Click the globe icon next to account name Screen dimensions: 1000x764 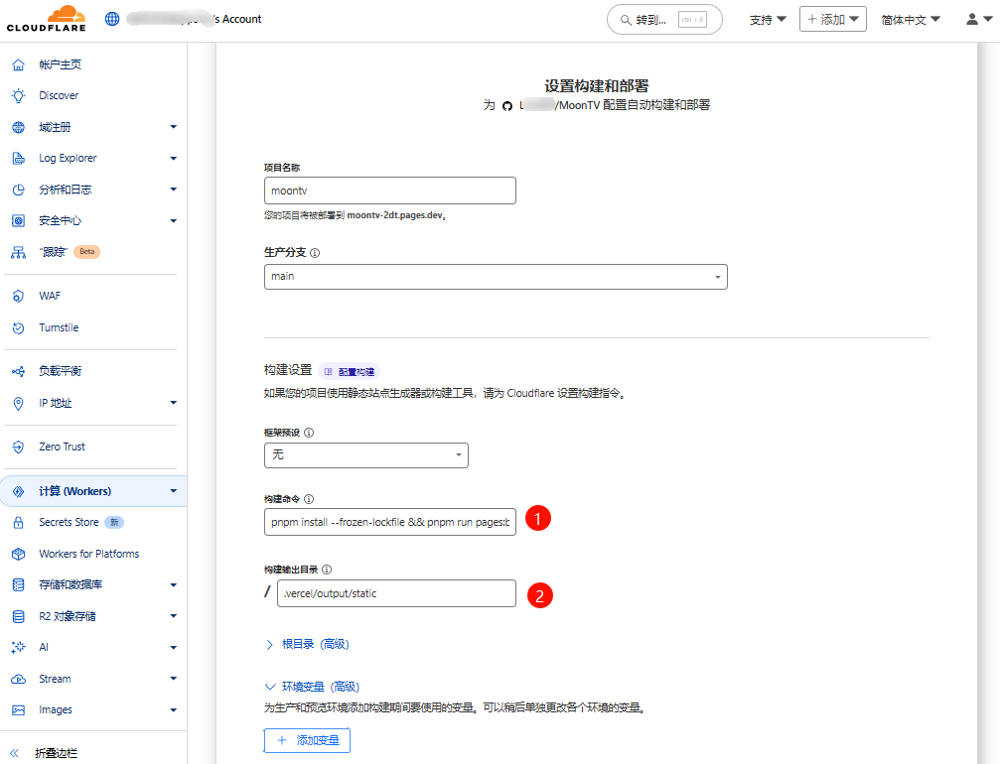[x=112, y=19]
